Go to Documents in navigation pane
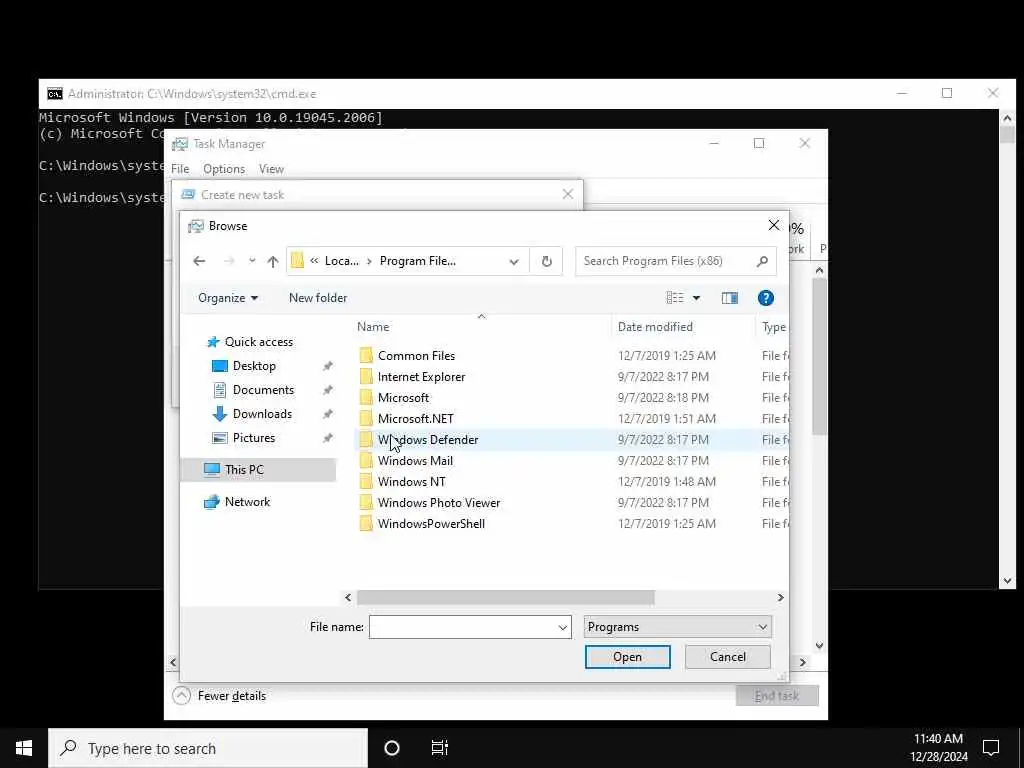The image size is (1024, 768). 263,390
